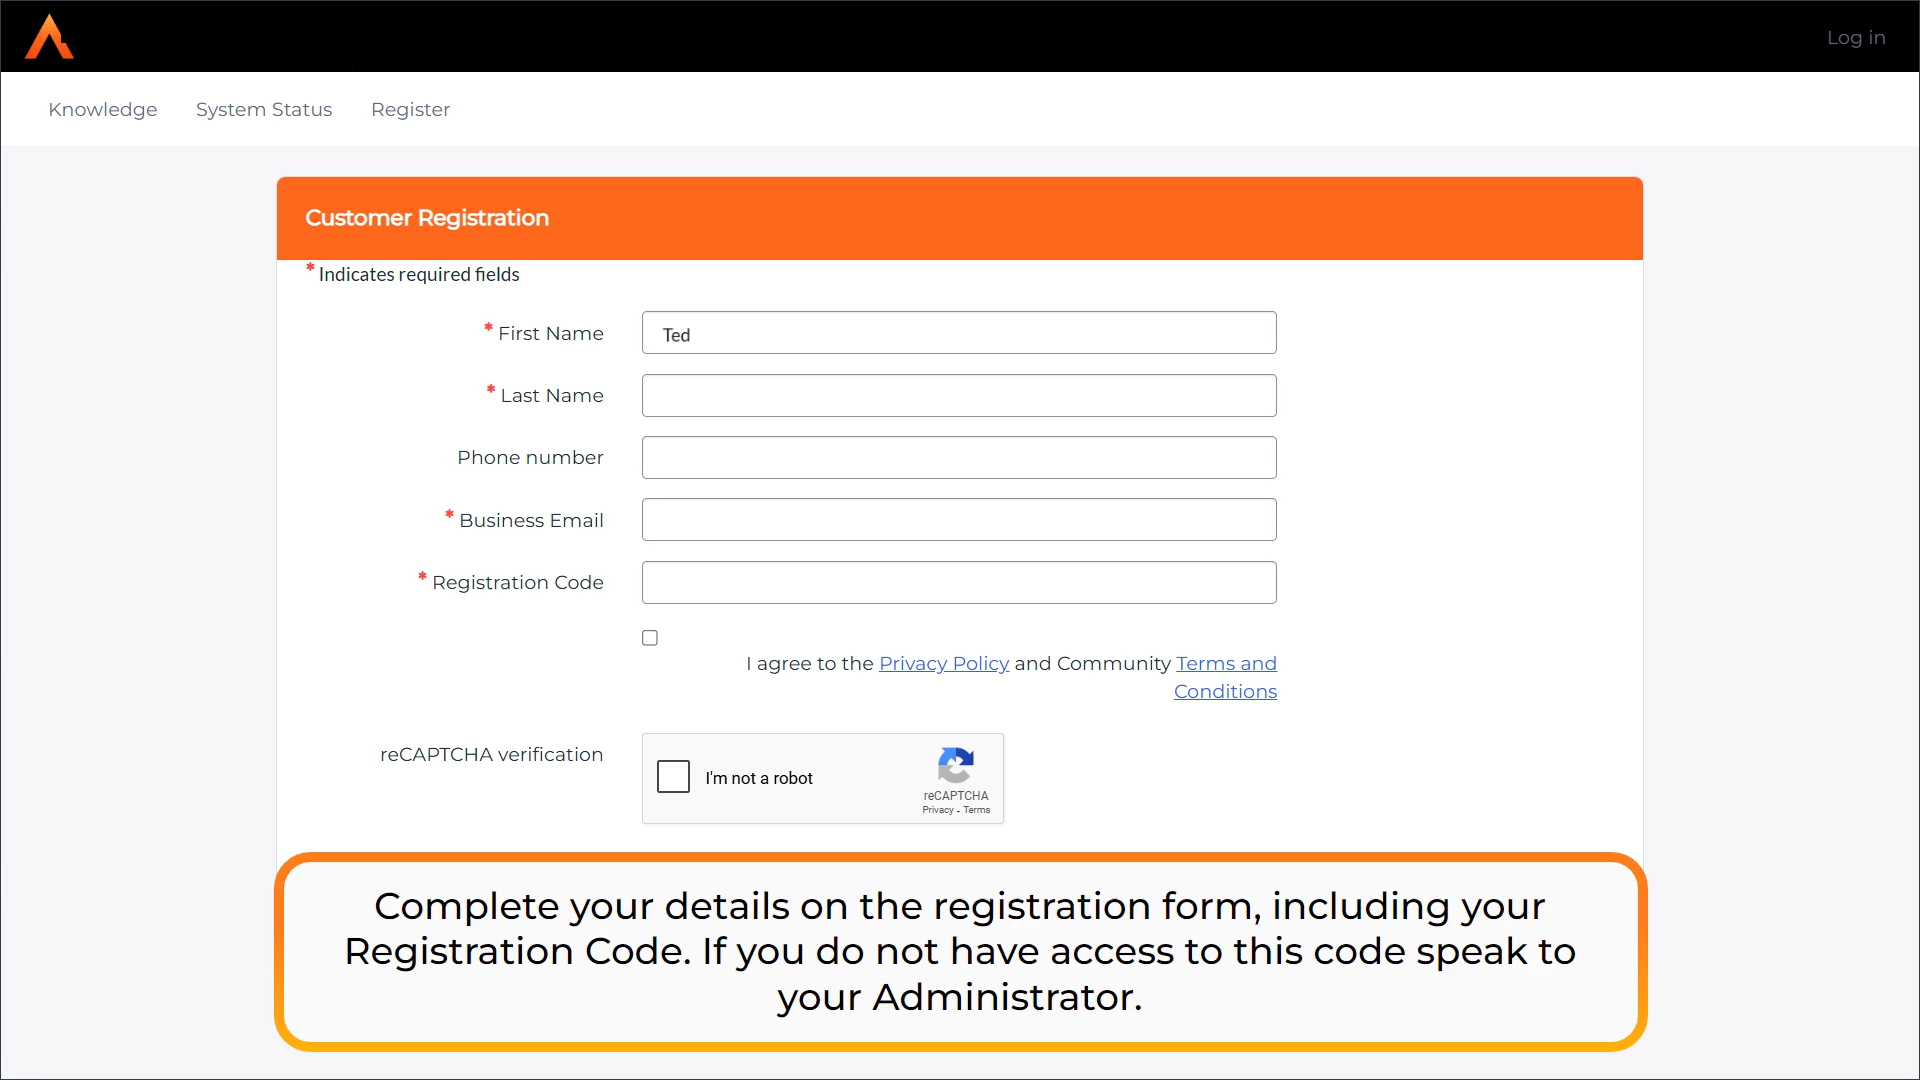Check the privacy policy agreement checkbox
The height and width of the screenshot is (1080, 1920).
(x=650, y=638)
